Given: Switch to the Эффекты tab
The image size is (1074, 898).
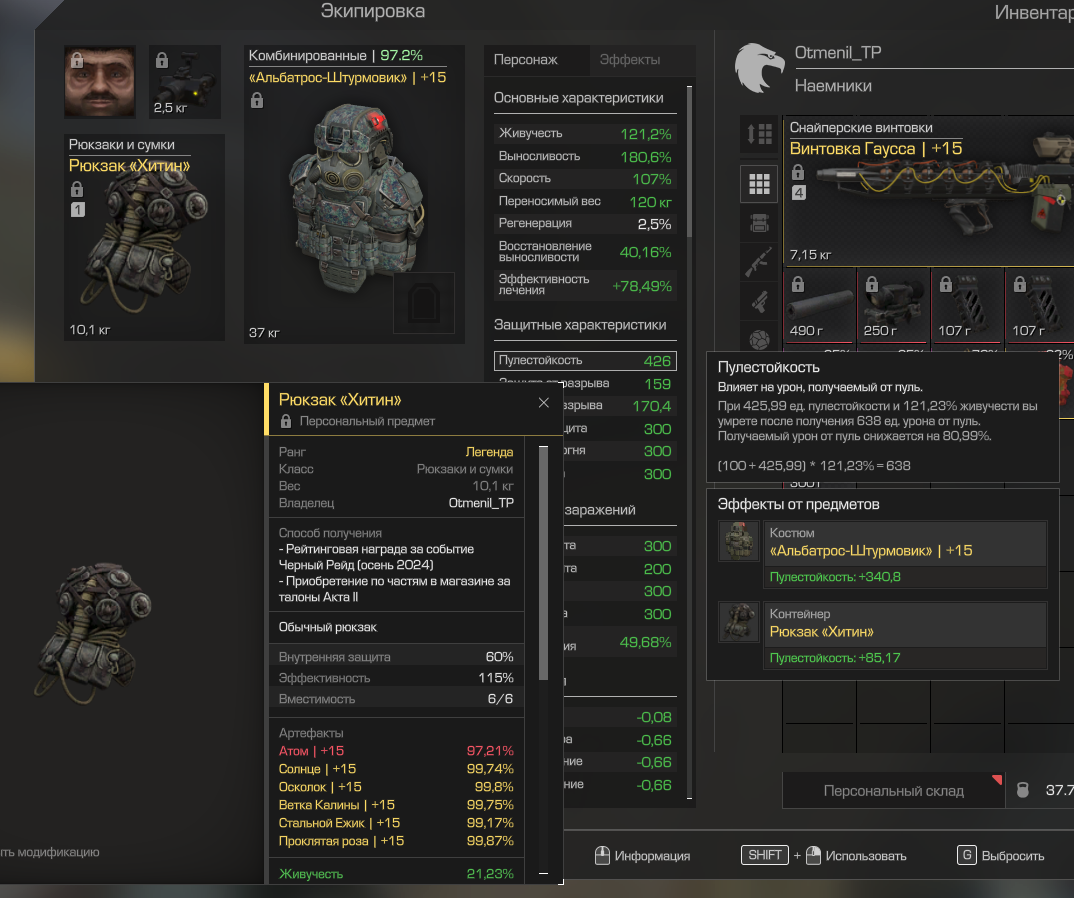Looking at the screenshot, I should pyautogui.click(x=629, y=60).
